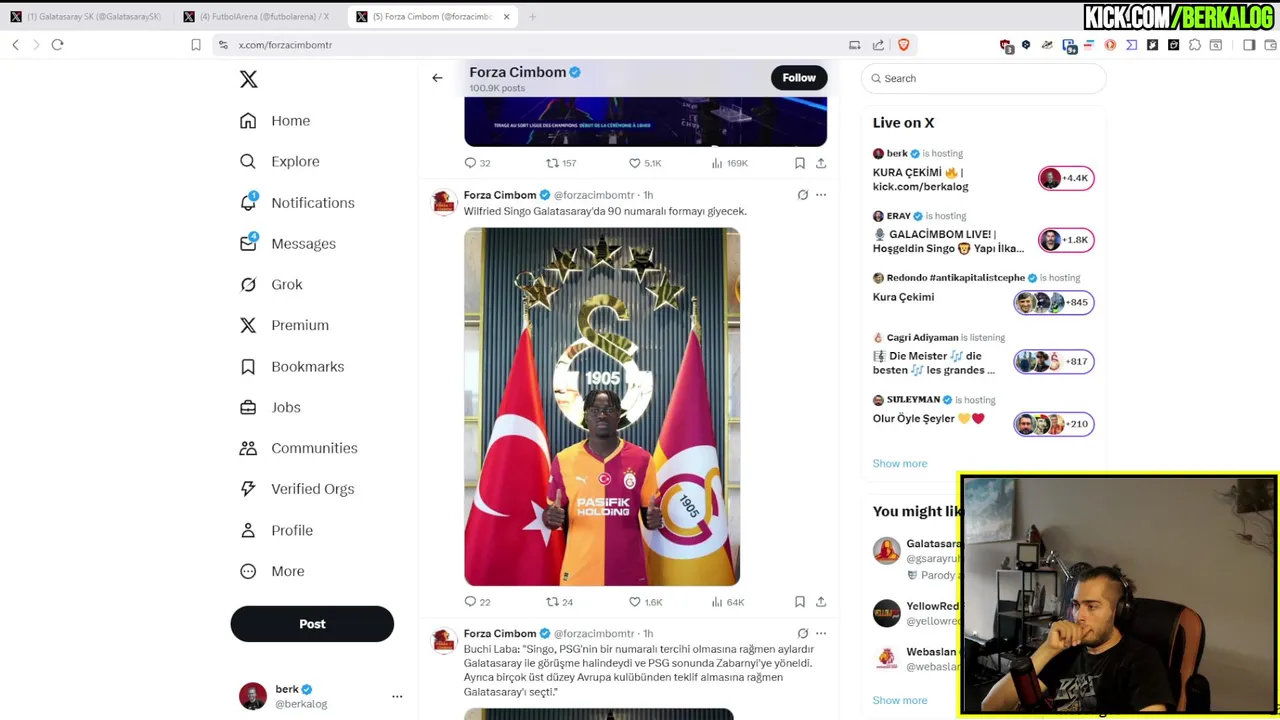Click the black Post button

(312, 624)
